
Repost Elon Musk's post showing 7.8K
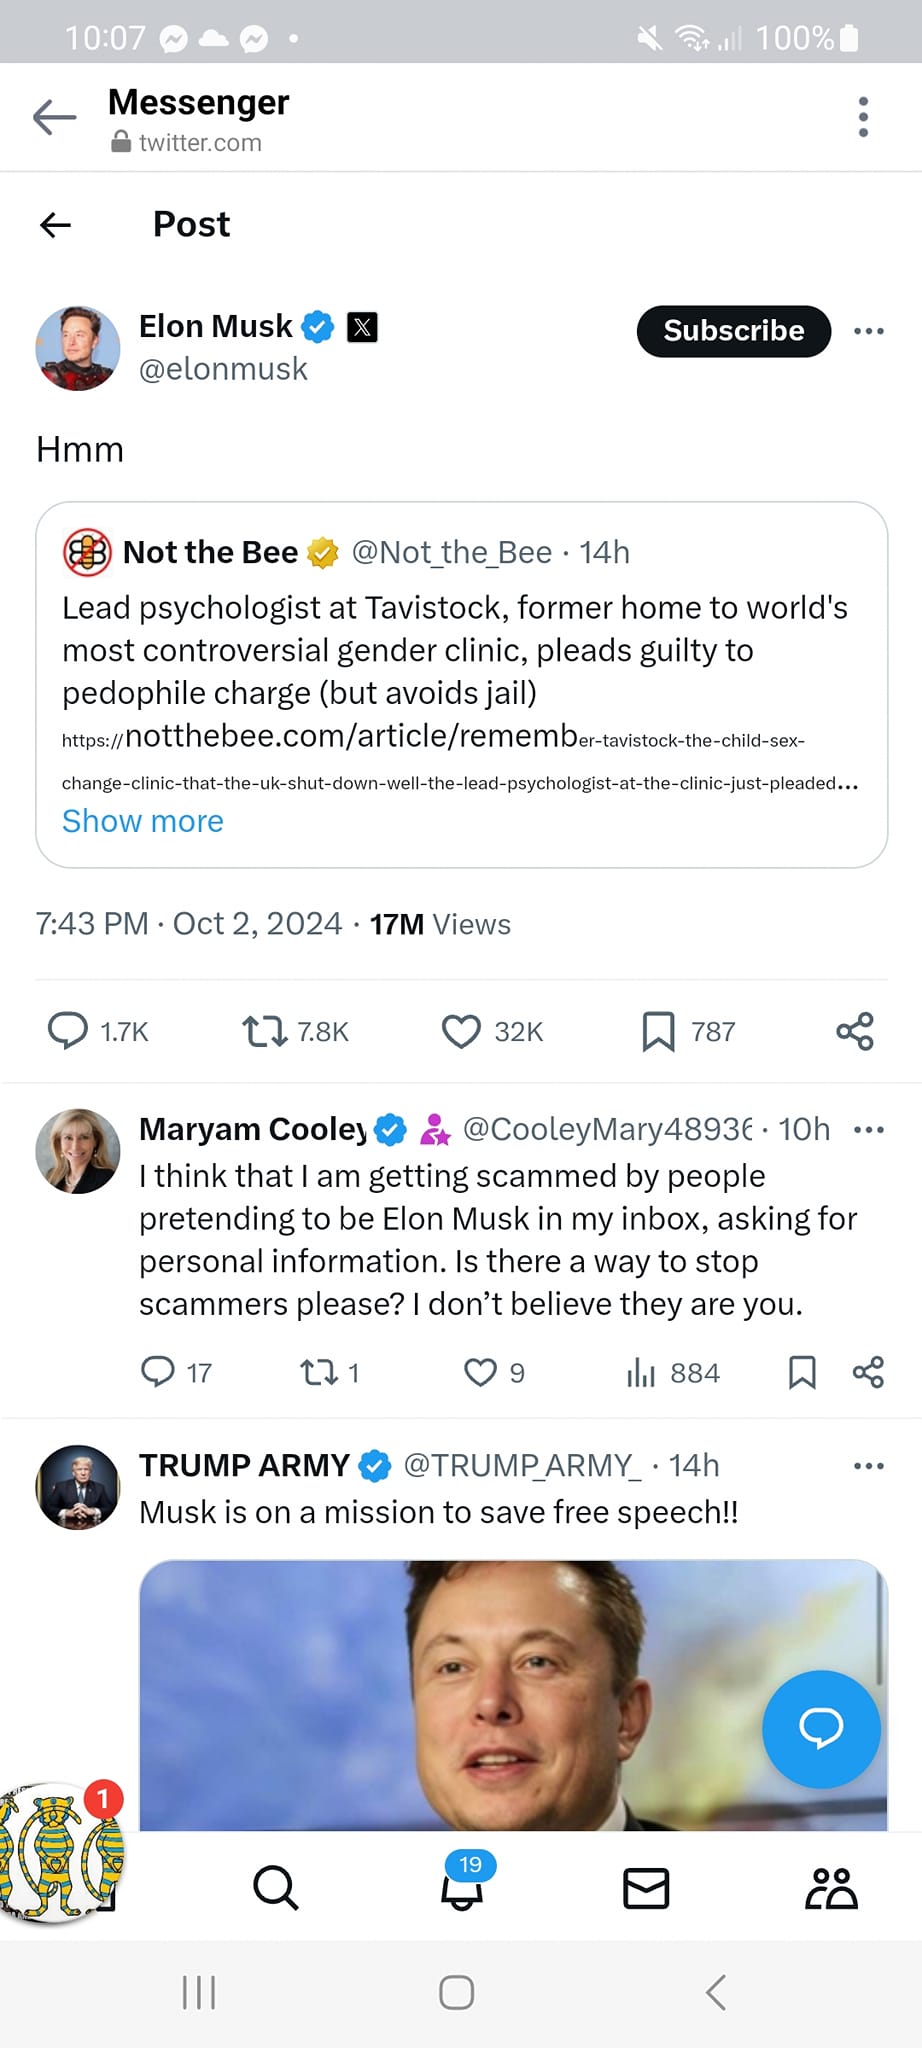265,1031
